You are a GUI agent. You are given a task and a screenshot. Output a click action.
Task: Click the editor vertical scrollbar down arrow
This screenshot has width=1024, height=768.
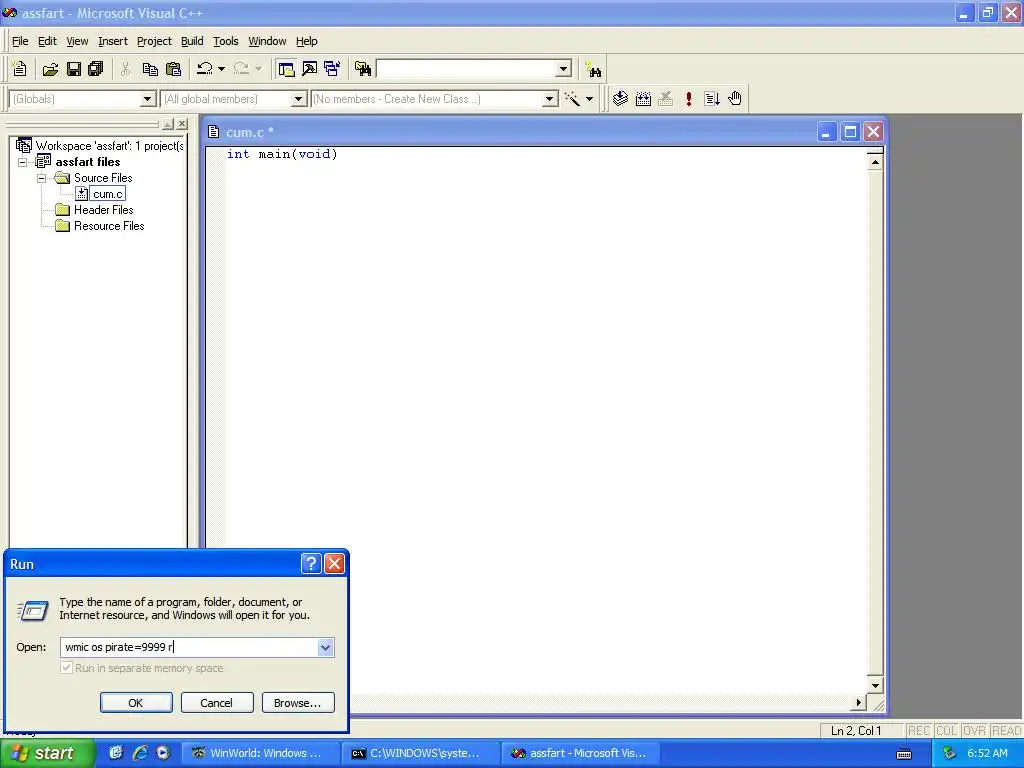point(875,685)
